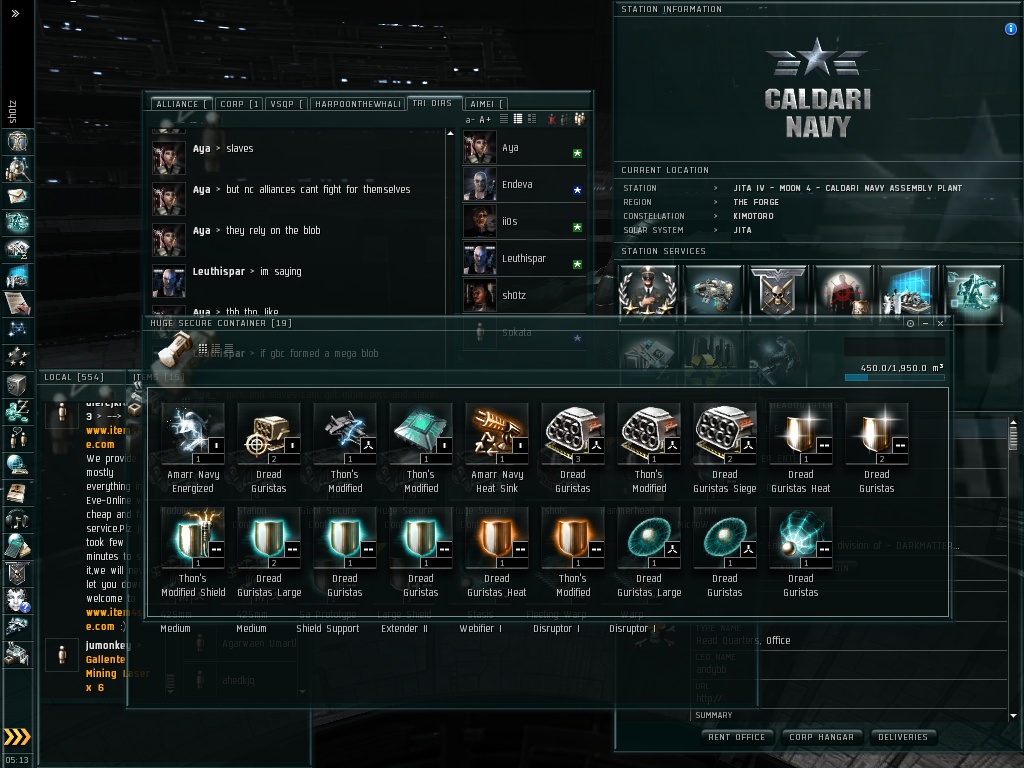Switch to the HARPOONTHEWHALI chat tab
Viewport: 1024px width, 768px height.
click(357, 104)
